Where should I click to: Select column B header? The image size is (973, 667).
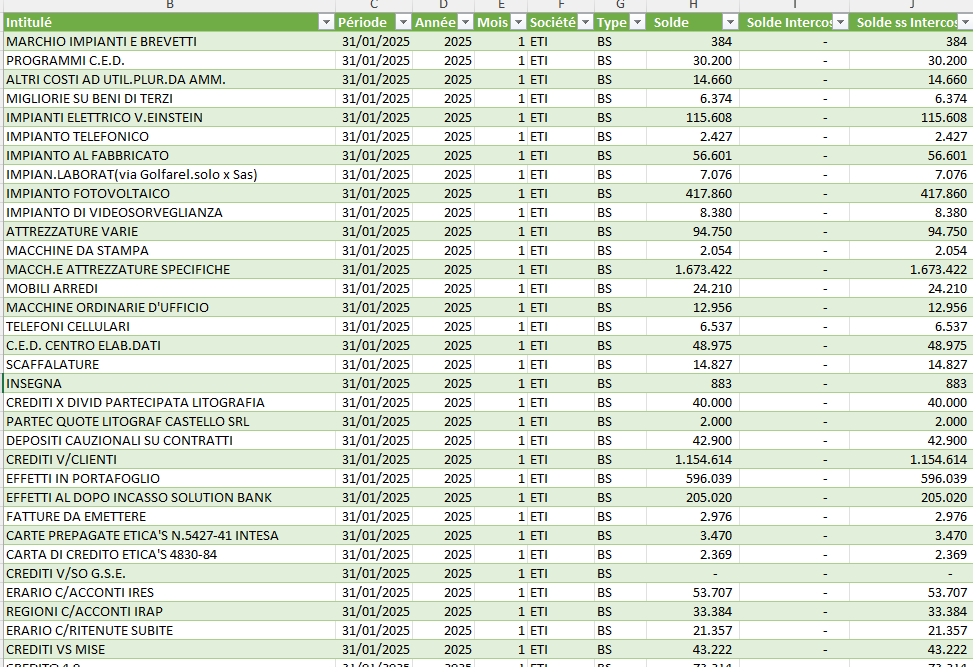click(x=169, y=5)
